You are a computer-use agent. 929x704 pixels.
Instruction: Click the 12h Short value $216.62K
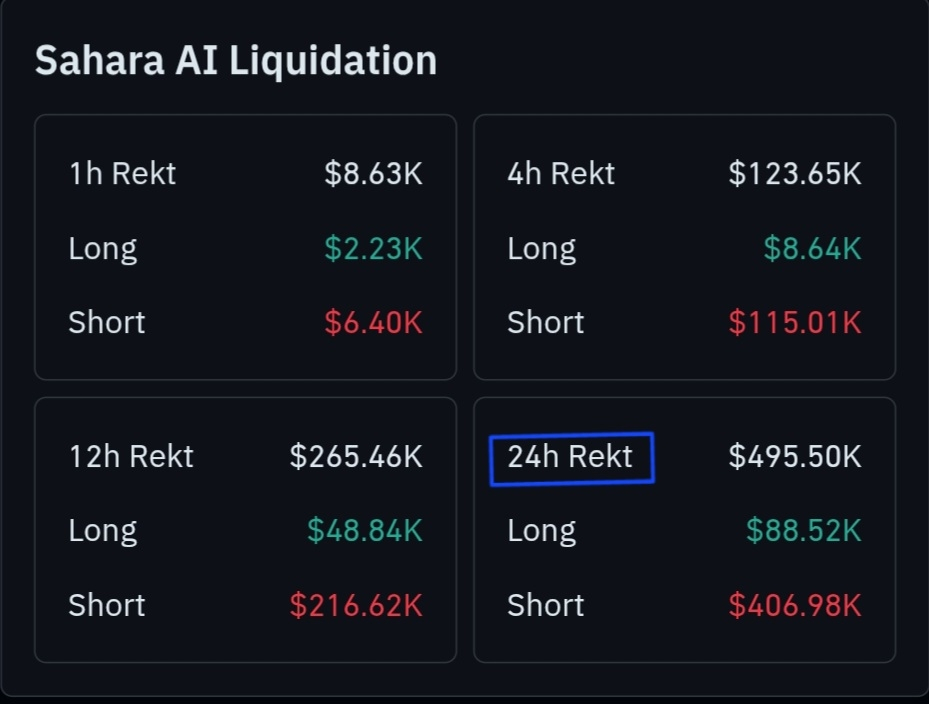(356, 605)
